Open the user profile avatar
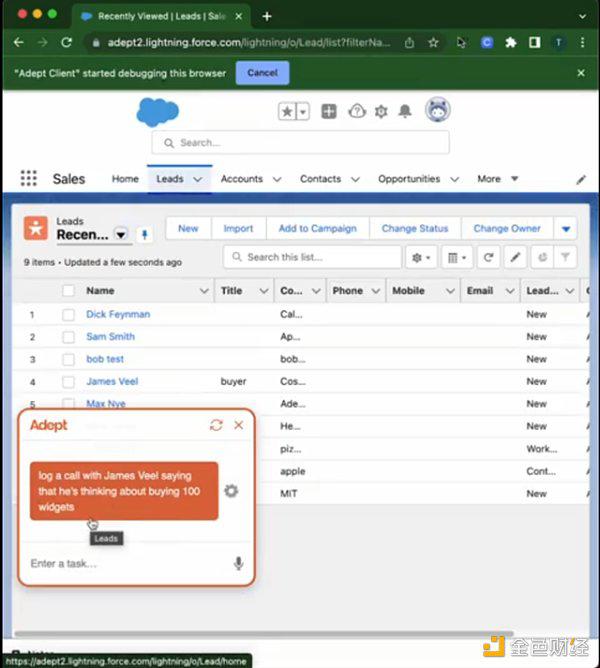 click(438, 109)
